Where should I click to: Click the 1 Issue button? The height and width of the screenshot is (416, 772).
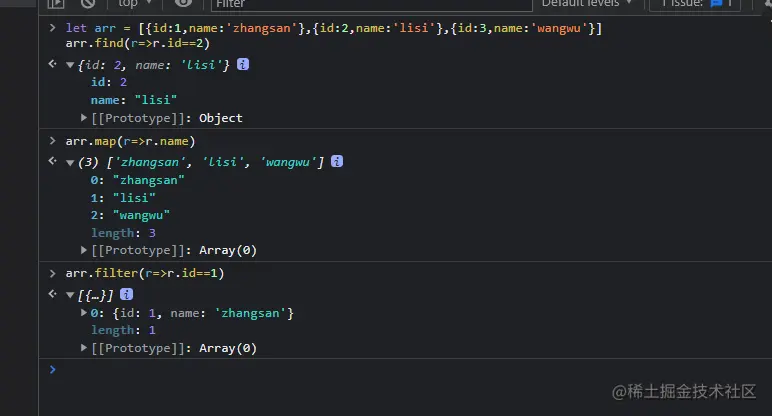click(x=695, y=3)
